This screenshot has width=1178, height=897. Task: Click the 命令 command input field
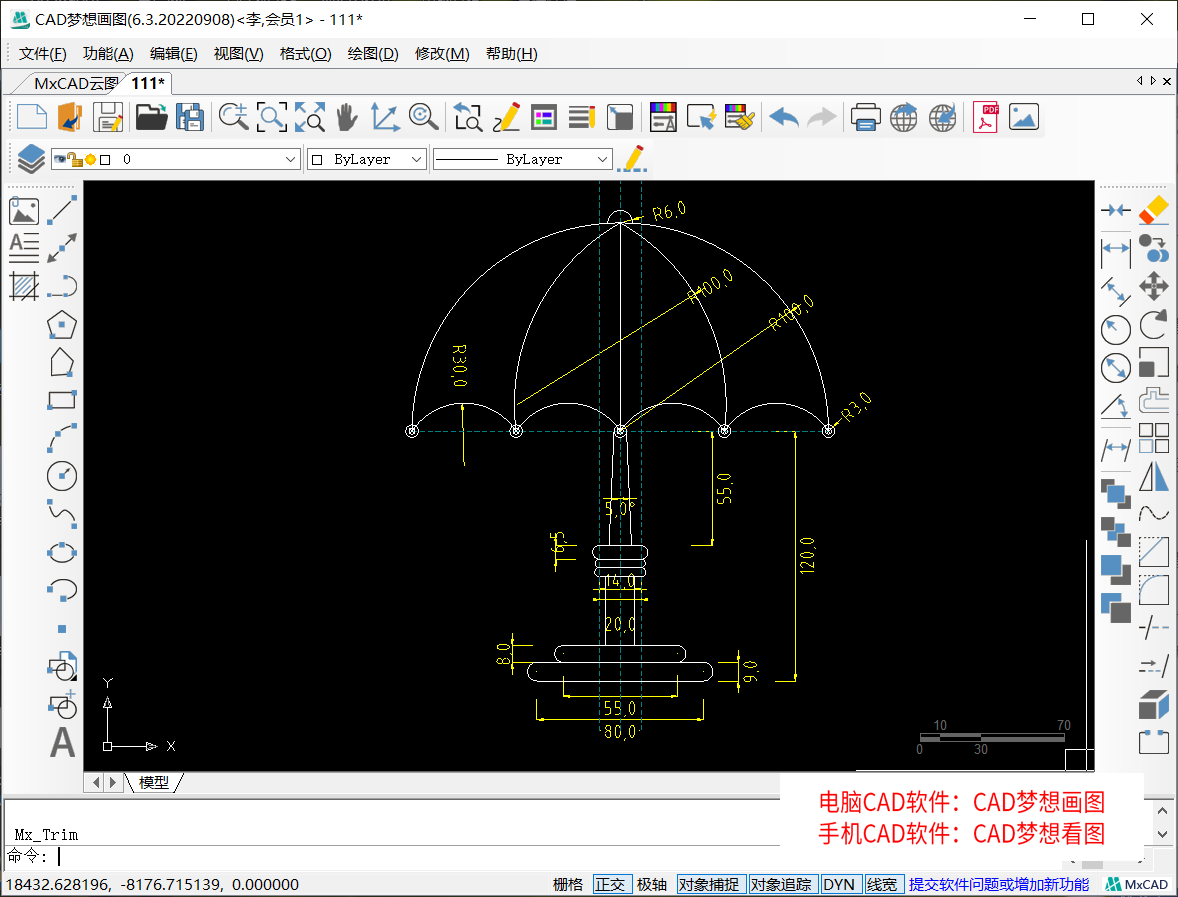(x=406, y=856)
